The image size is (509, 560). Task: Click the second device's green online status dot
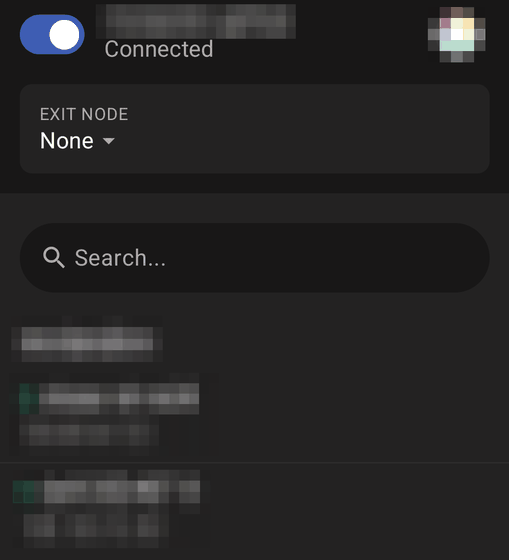click(24, 491)
